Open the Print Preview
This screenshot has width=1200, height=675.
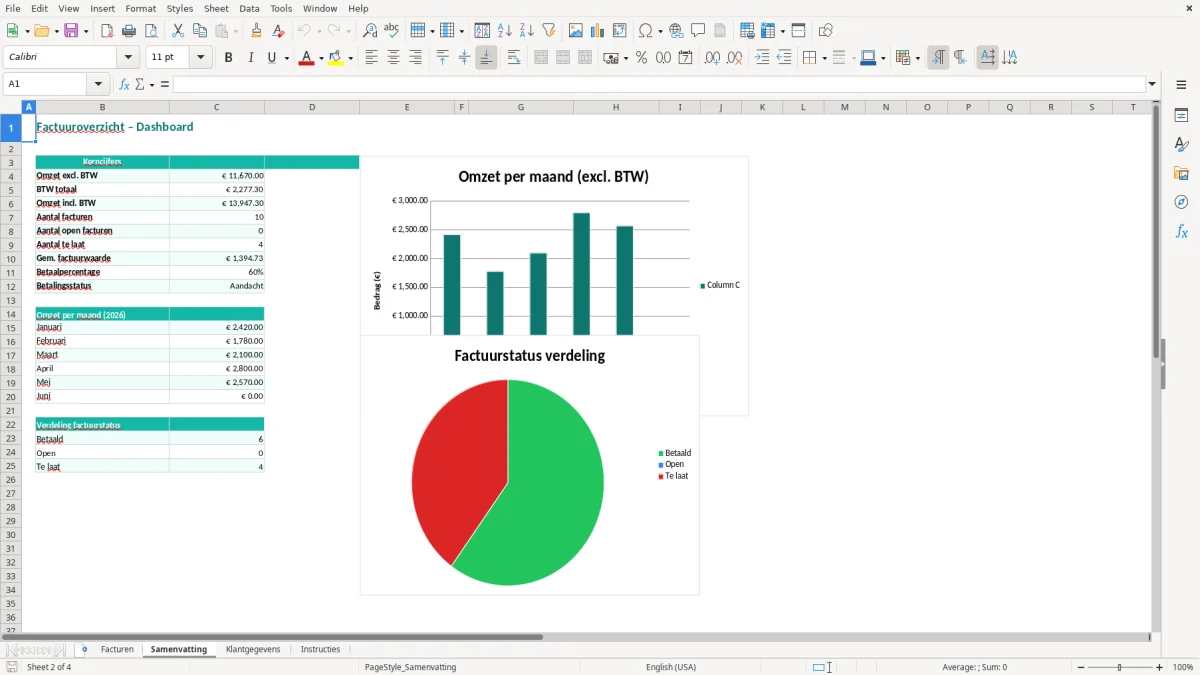[x=151, y=31]
